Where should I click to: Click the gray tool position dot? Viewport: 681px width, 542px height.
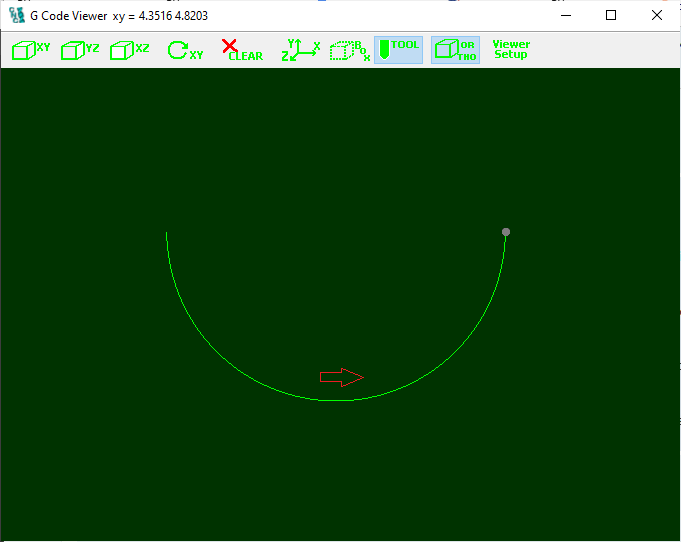tap(506, 232)
